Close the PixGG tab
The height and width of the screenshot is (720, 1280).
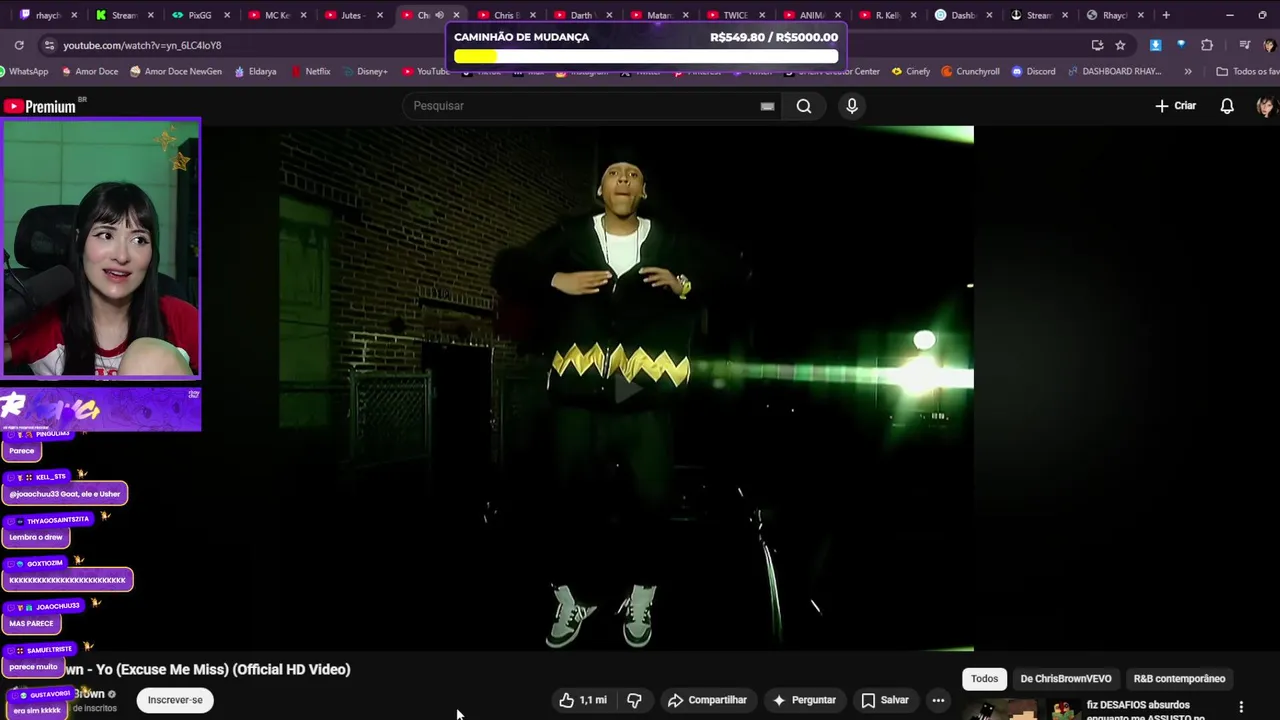pyautogui.click(x=227, y=15)
